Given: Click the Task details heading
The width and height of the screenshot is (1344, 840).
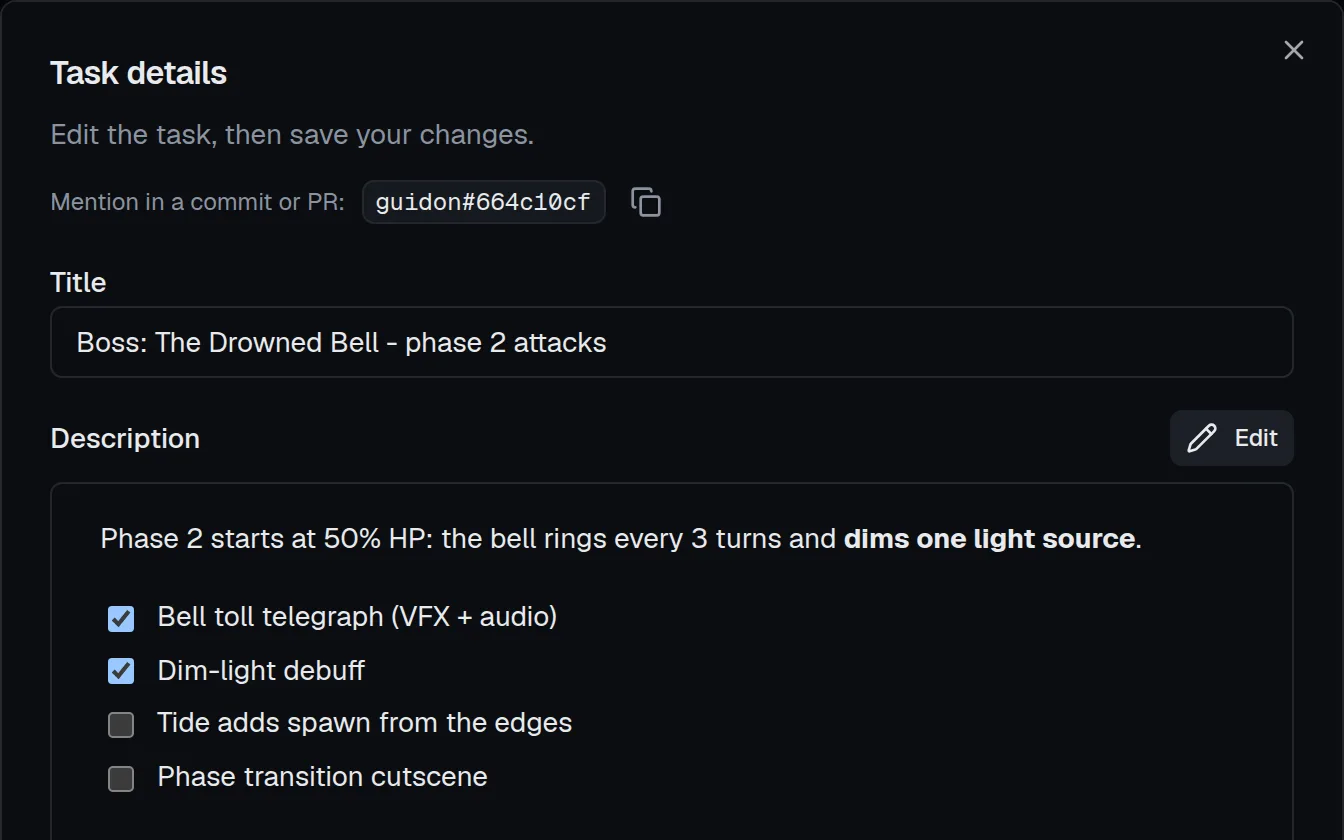Looking at the screenshot, I should point(139,73).
